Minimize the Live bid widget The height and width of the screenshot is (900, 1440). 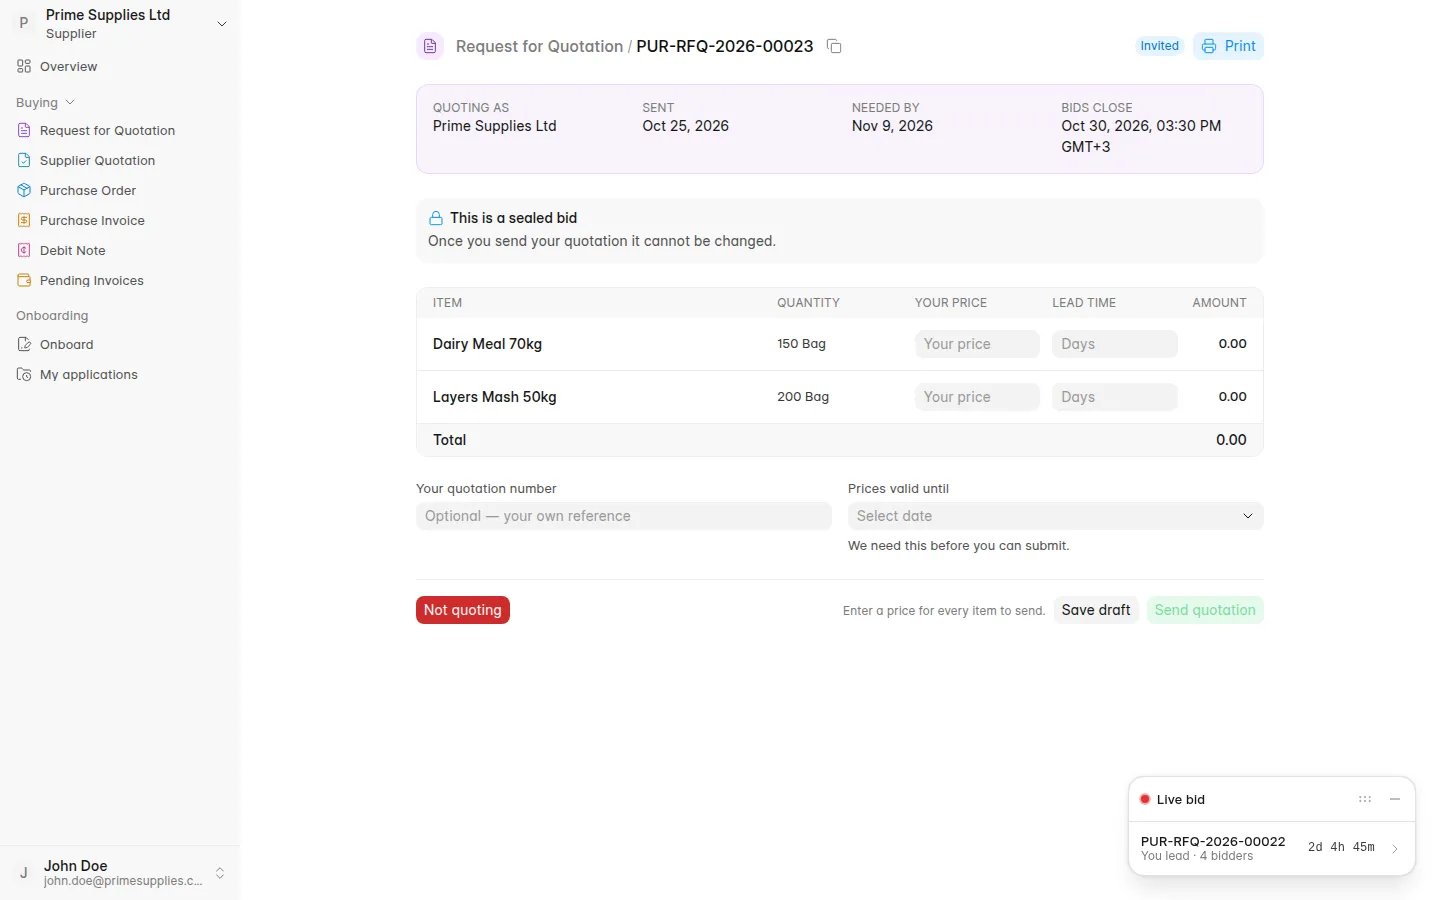(1395, 799)
